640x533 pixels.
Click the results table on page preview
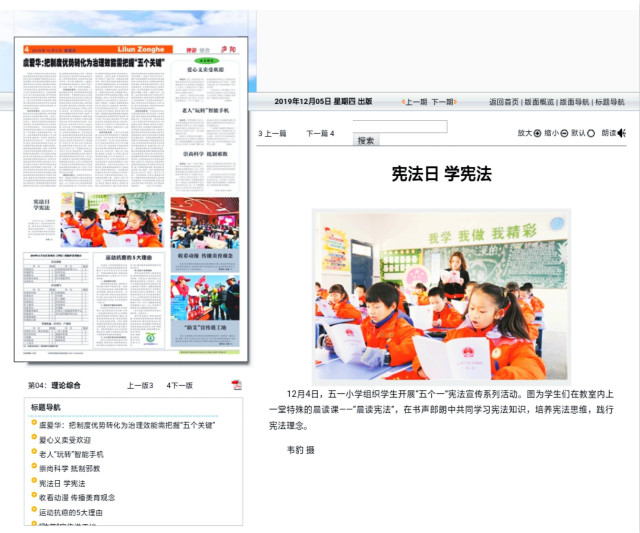(56, 300)
